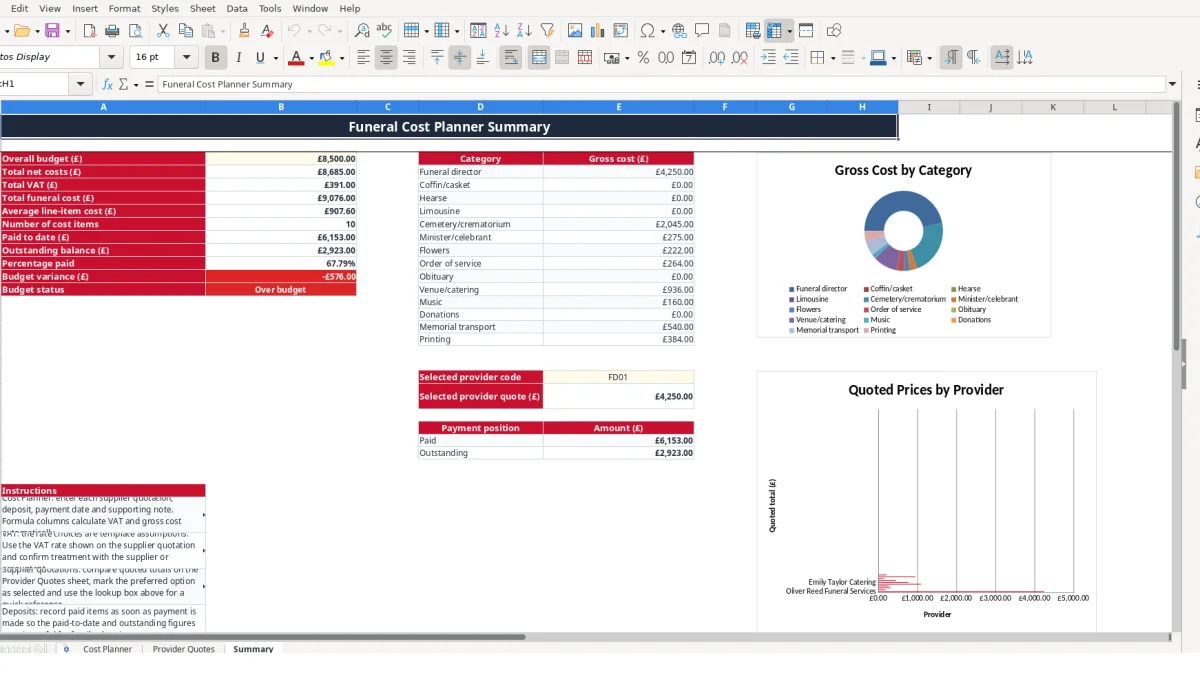Click the Sort ascending icon
Image resolution: width=1200 pixels, height=675 pixels.
pos(502,31)
